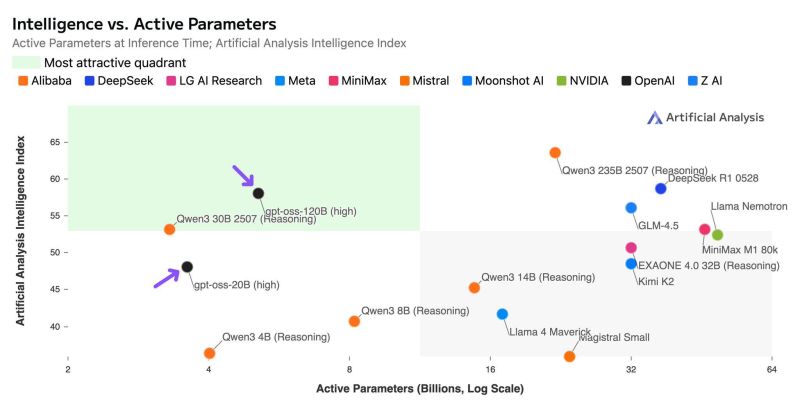Click the Kimi K2 label text
800x410 pixels.
pos(656,281)
